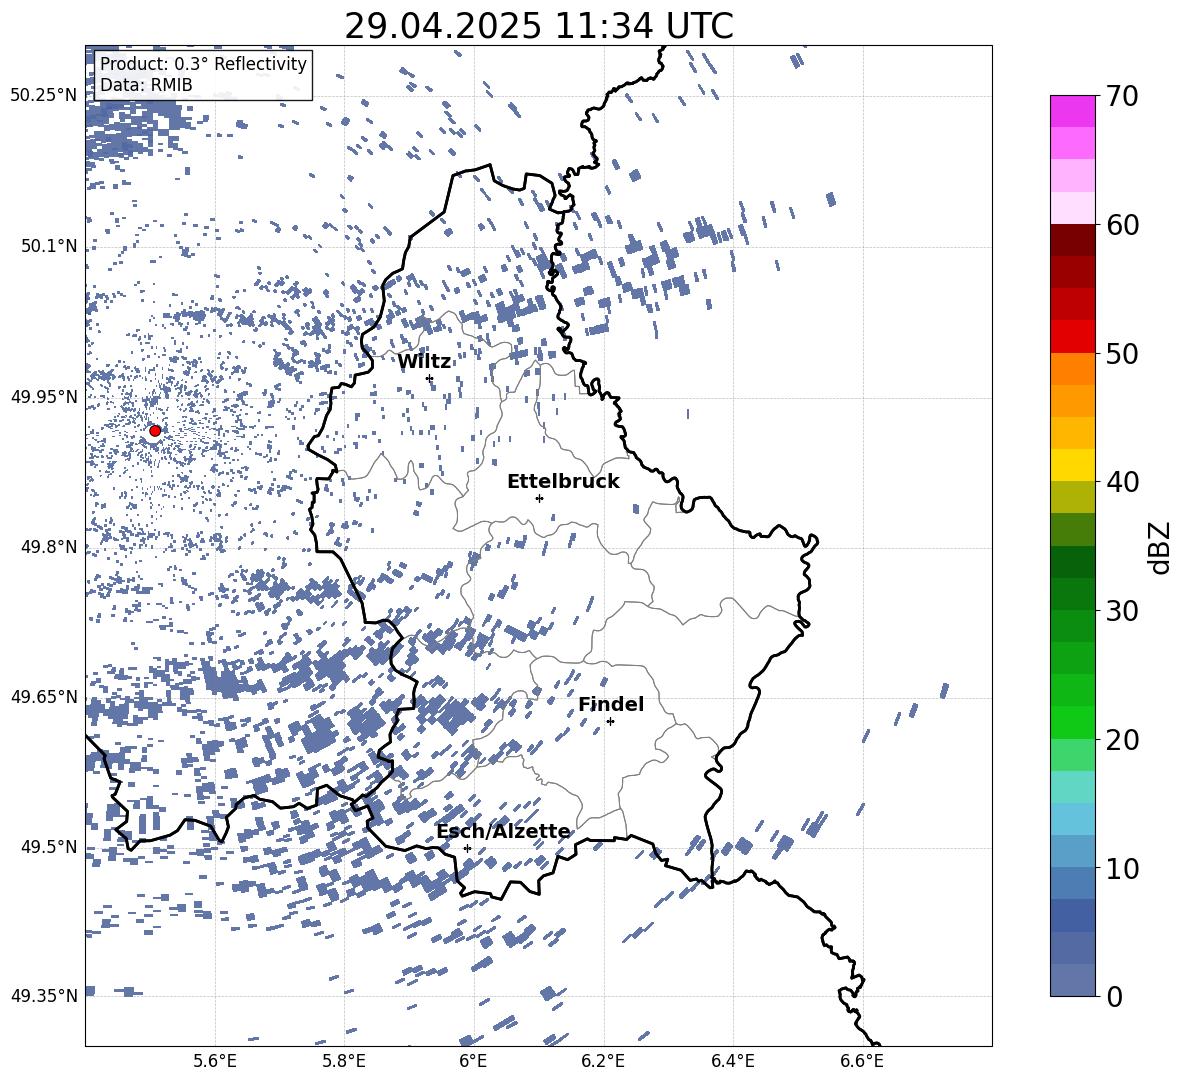Click the Wiltz city label

point(424,362)
